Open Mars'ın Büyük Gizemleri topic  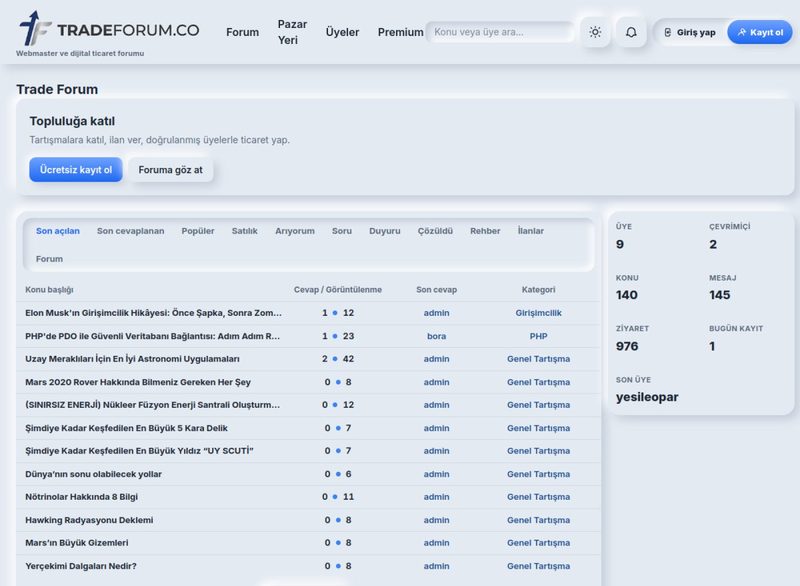click(x=77, y=543)
